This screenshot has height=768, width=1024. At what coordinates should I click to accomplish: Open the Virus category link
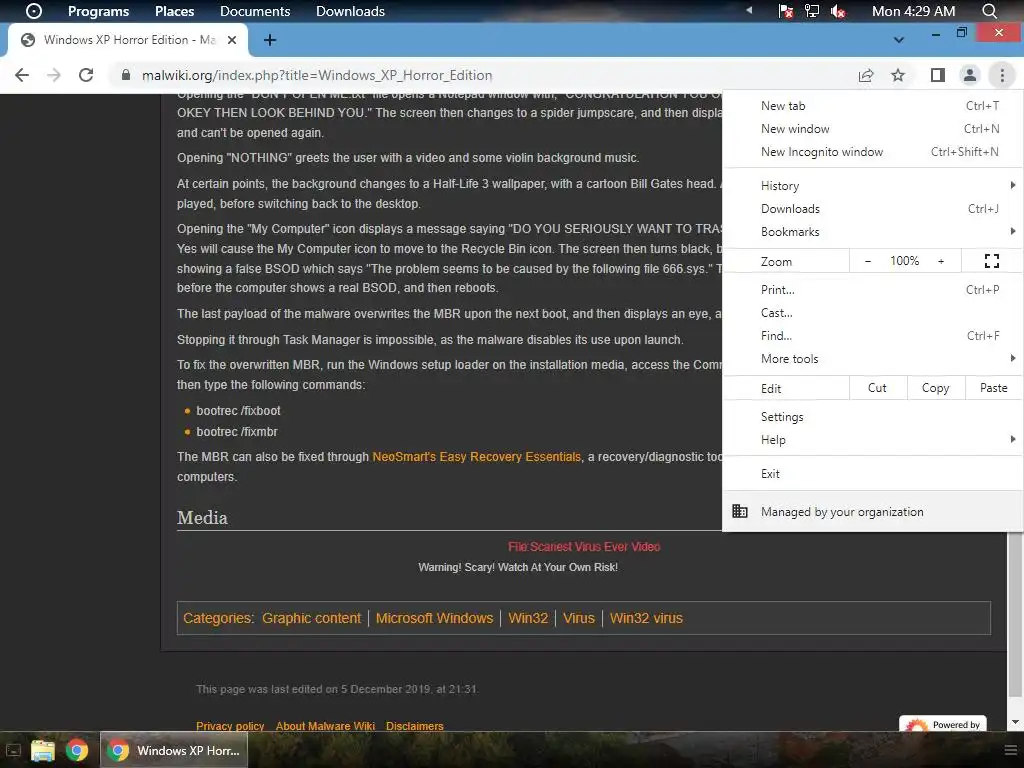(x=579, y=618)
